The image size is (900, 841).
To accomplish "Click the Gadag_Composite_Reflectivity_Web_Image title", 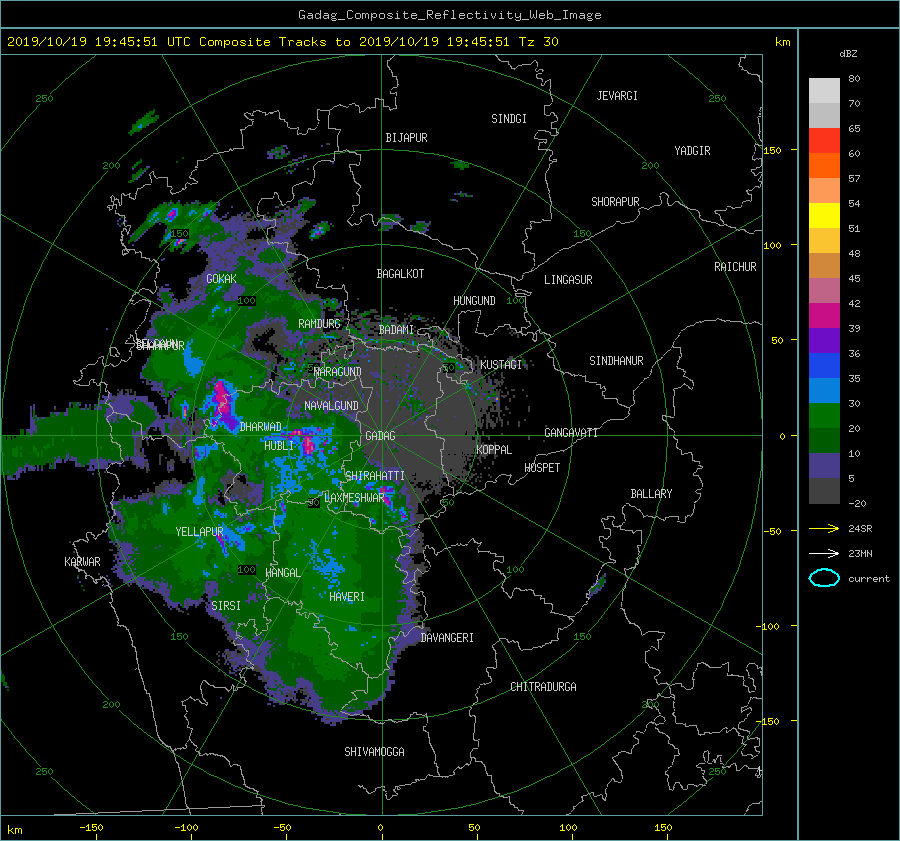I will [x=449, y=15].
